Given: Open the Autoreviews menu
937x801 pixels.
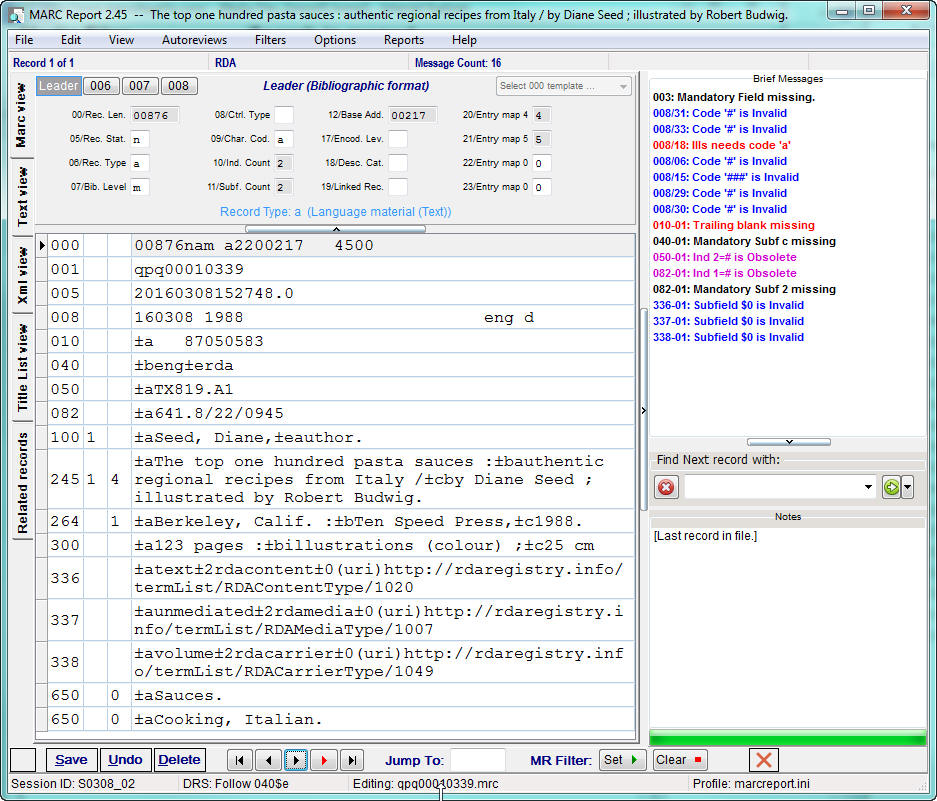Looking at the screenshot, I should [x=194, y=40].
